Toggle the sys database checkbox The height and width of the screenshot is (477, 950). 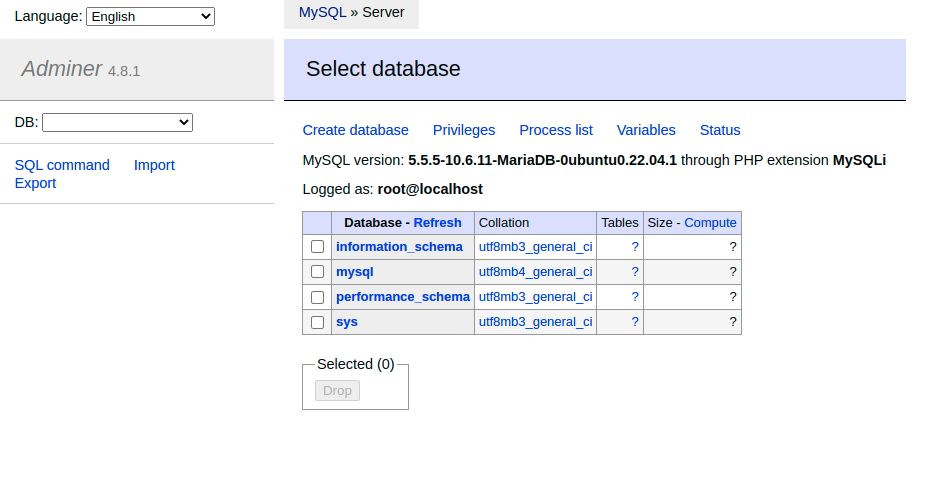[x=317, y=322]
